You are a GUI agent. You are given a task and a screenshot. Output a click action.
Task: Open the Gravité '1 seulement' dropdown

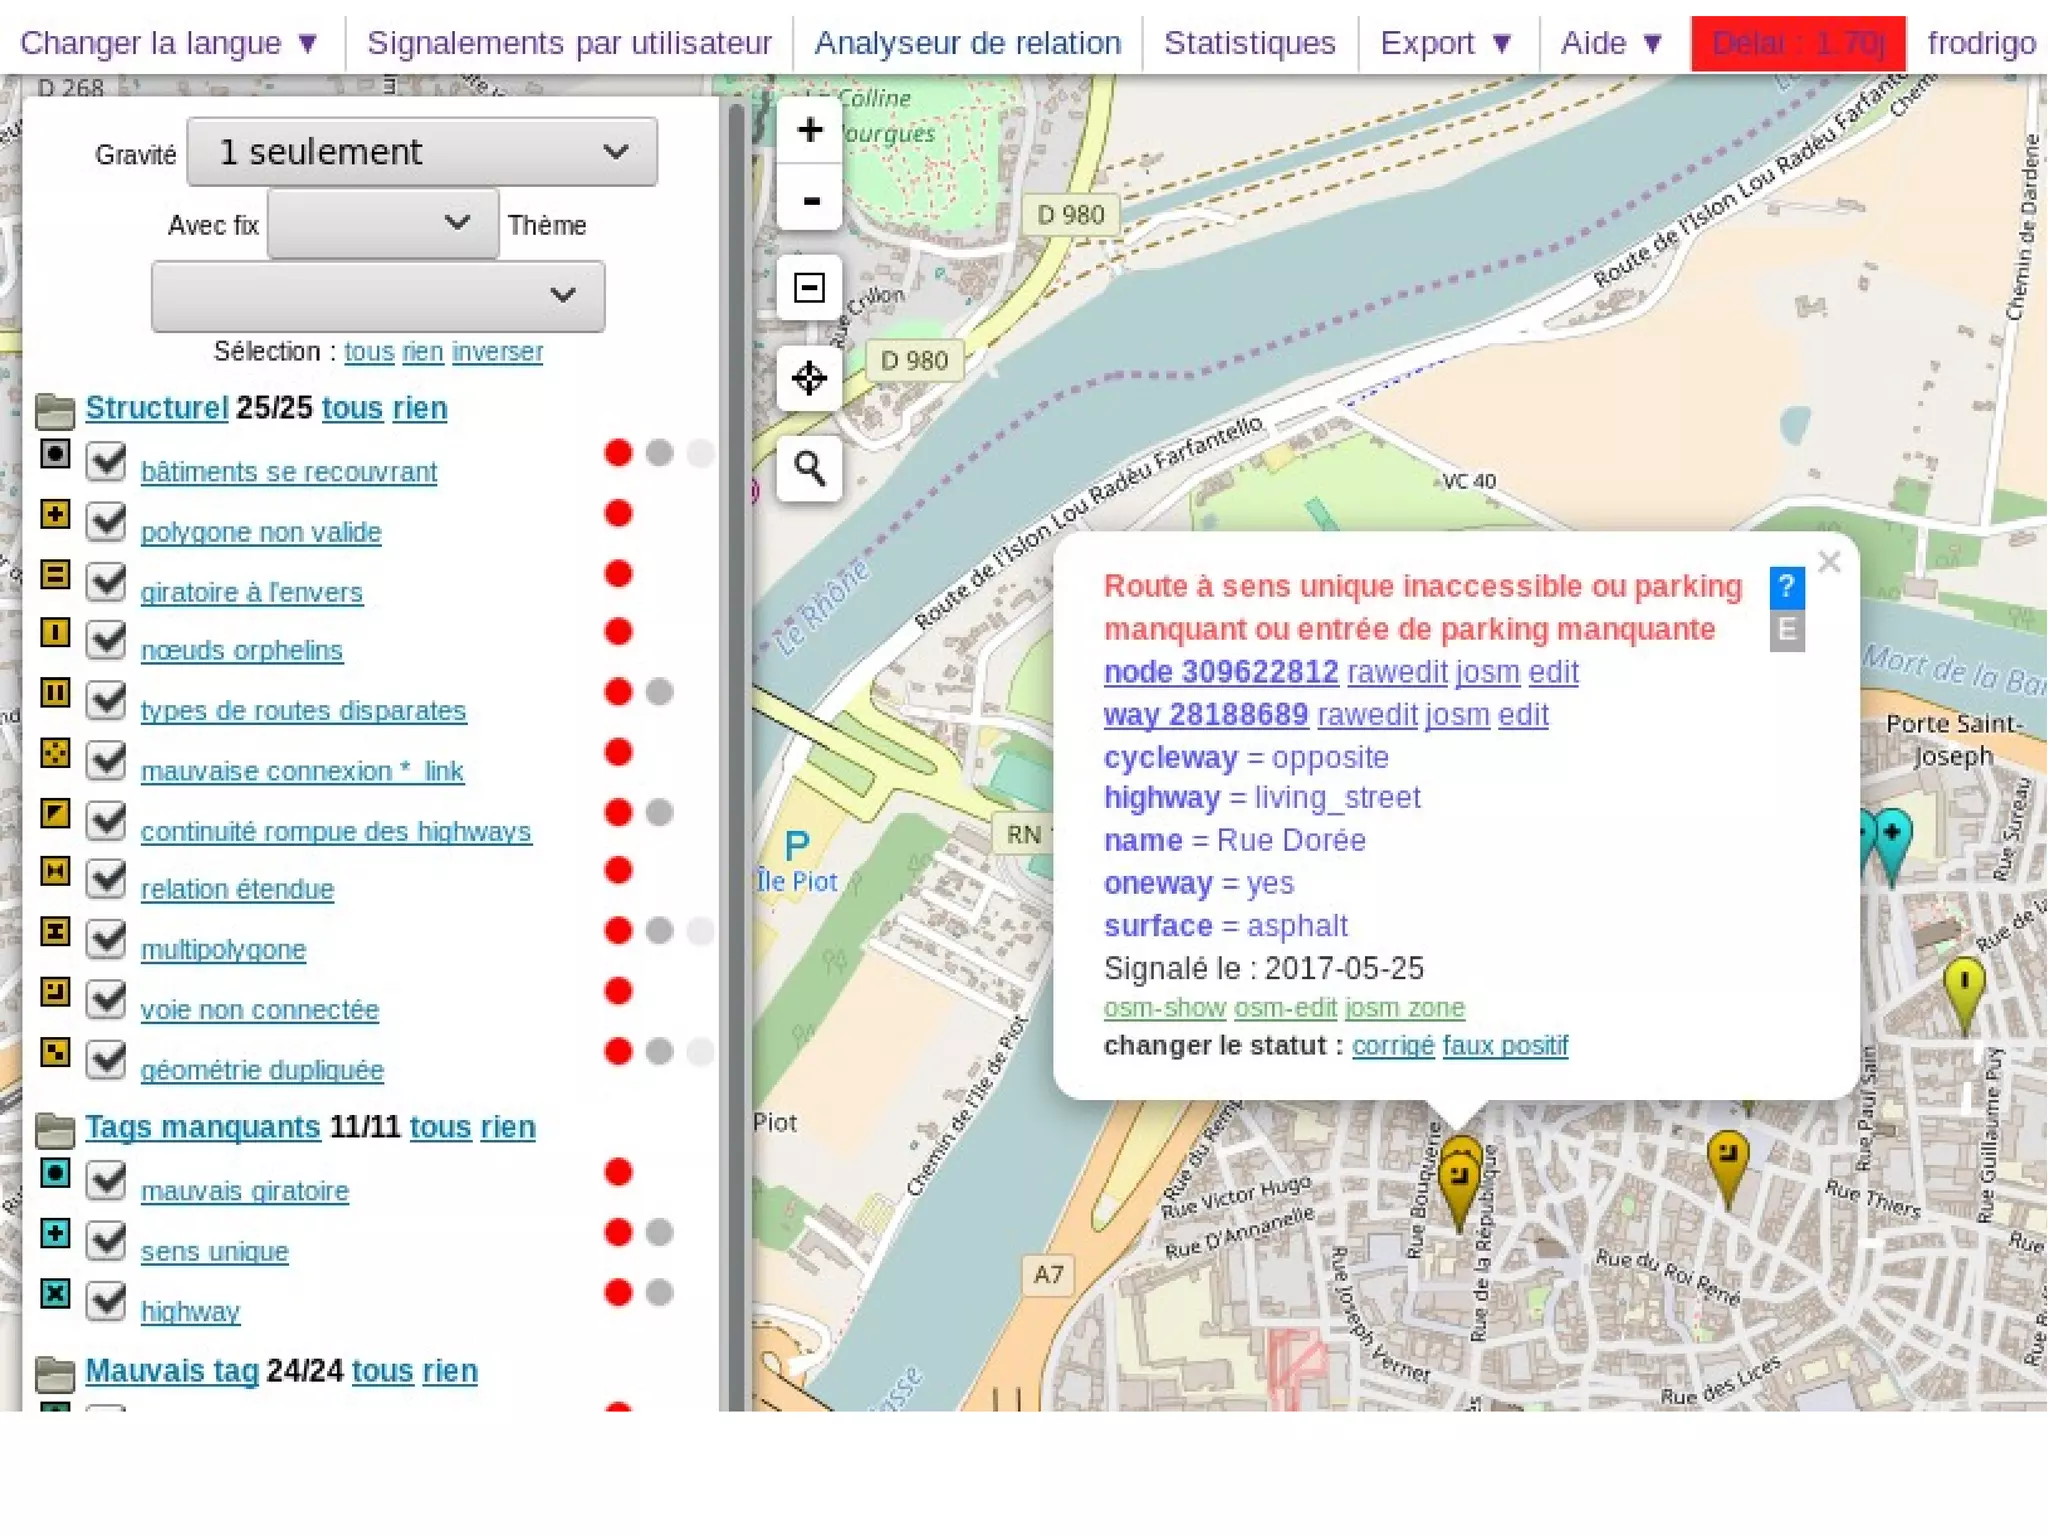pos(422,152)
